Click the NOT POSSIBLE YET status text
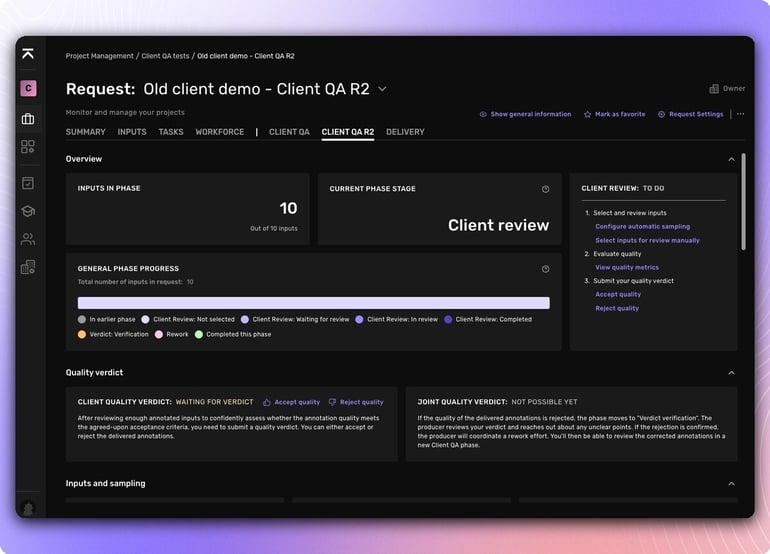 544,402
